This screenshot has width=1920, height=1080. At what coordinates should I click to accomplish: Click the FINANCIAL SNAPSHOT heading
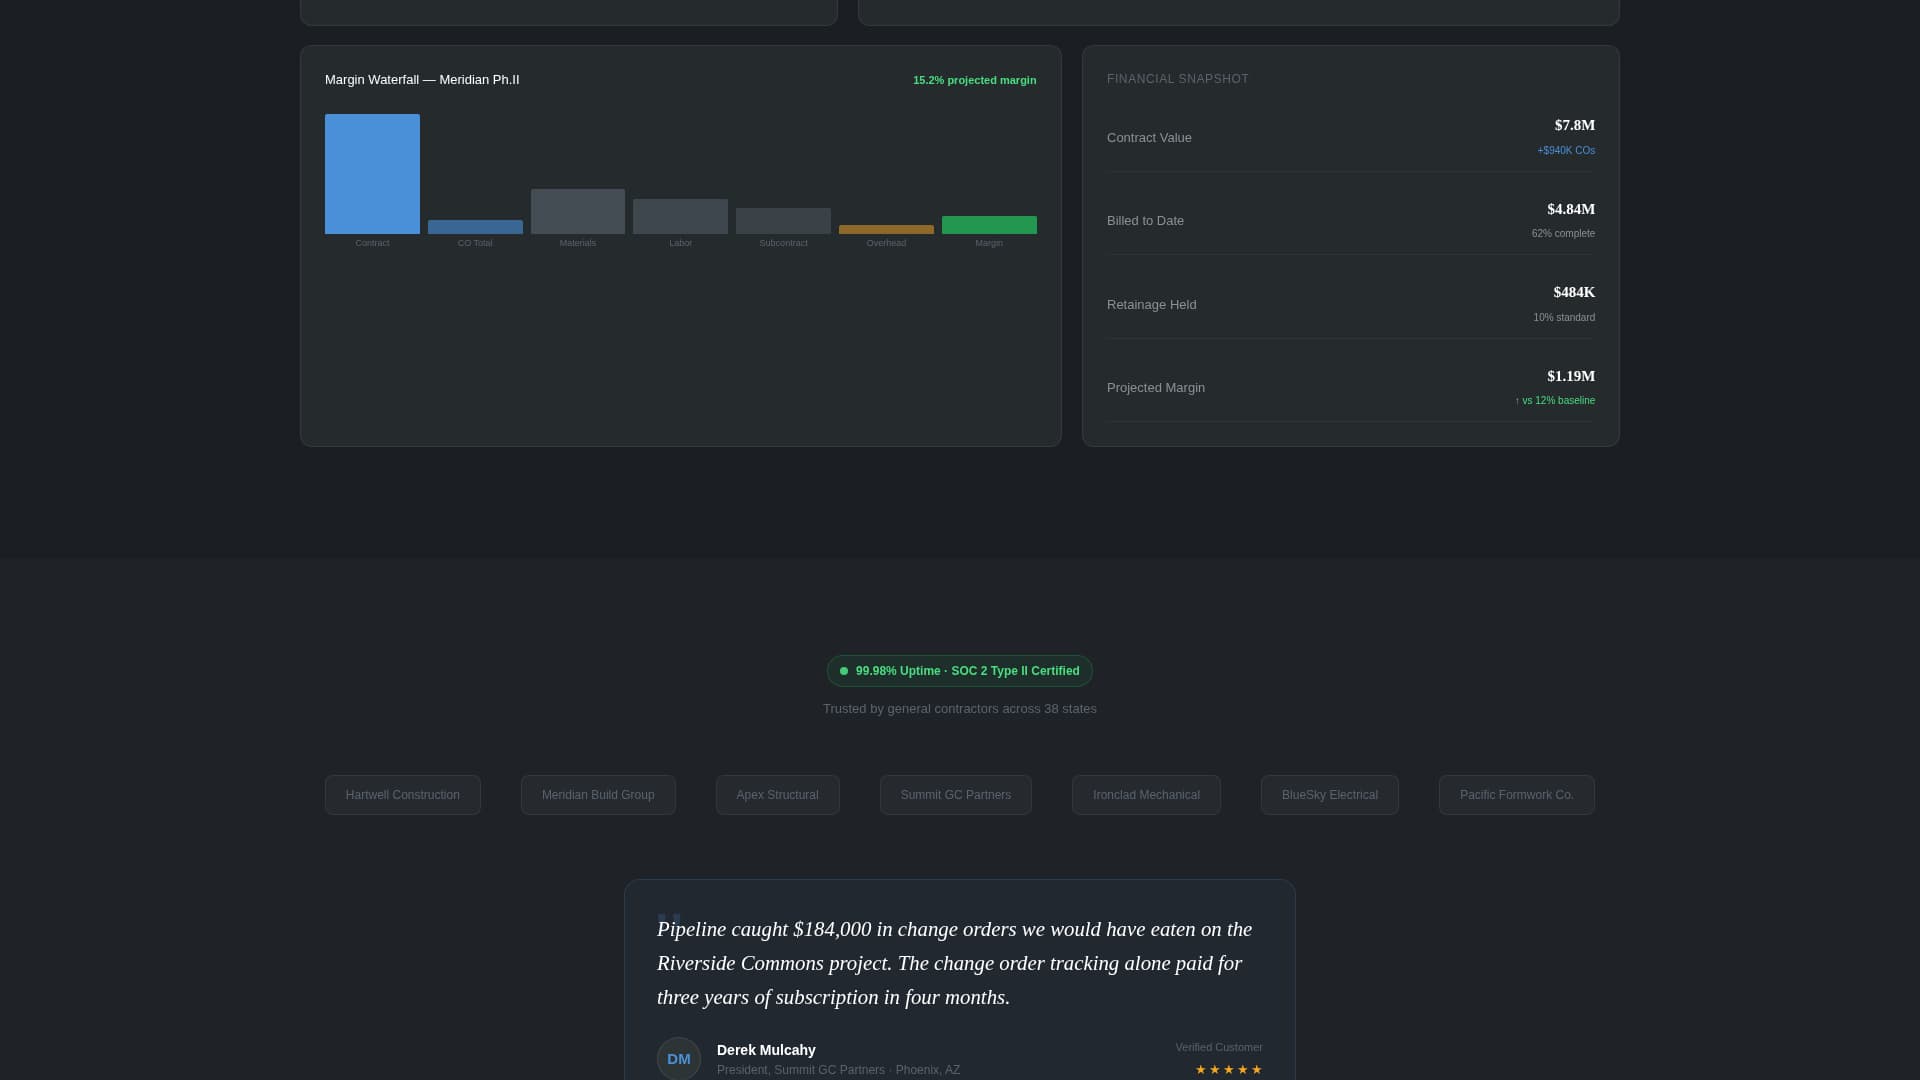pos(1178,79)
